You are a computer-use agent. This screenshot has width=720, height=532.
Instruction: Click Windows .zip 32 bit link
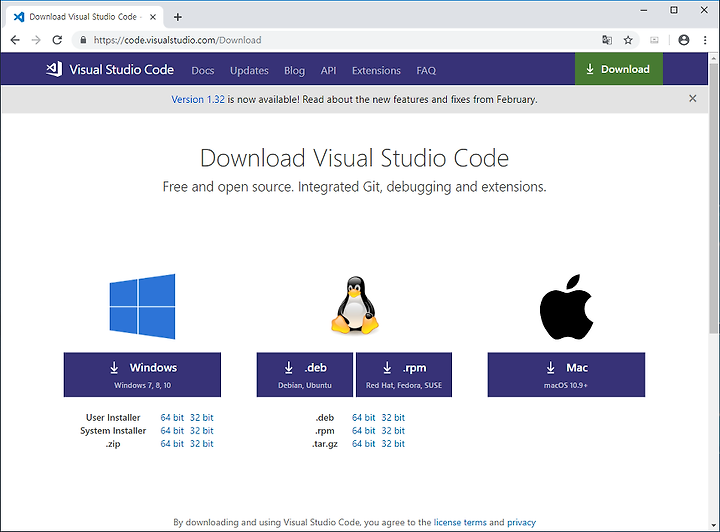(202, 443)
